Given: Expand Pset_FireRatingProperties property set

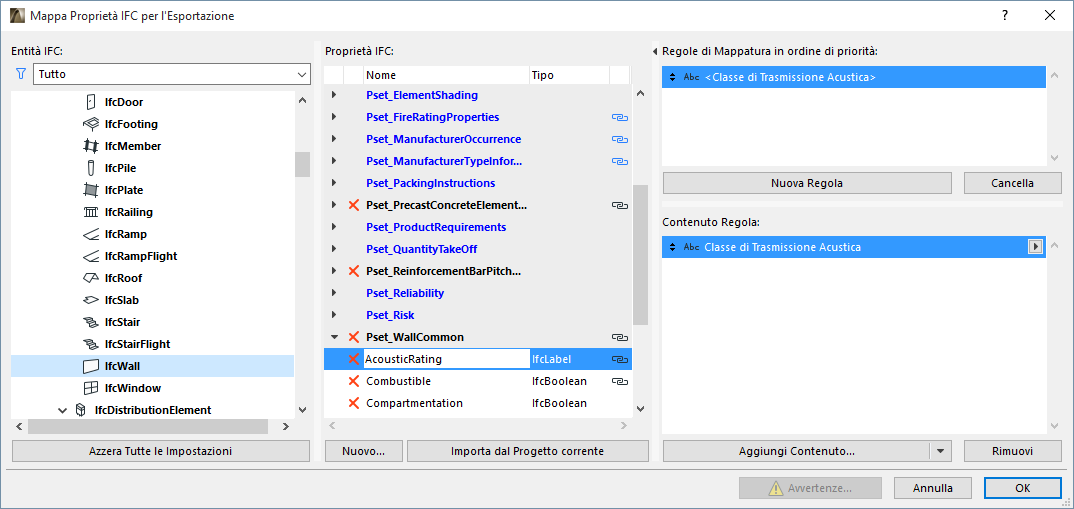Looking at the screenshot, I should click(334, 117).
